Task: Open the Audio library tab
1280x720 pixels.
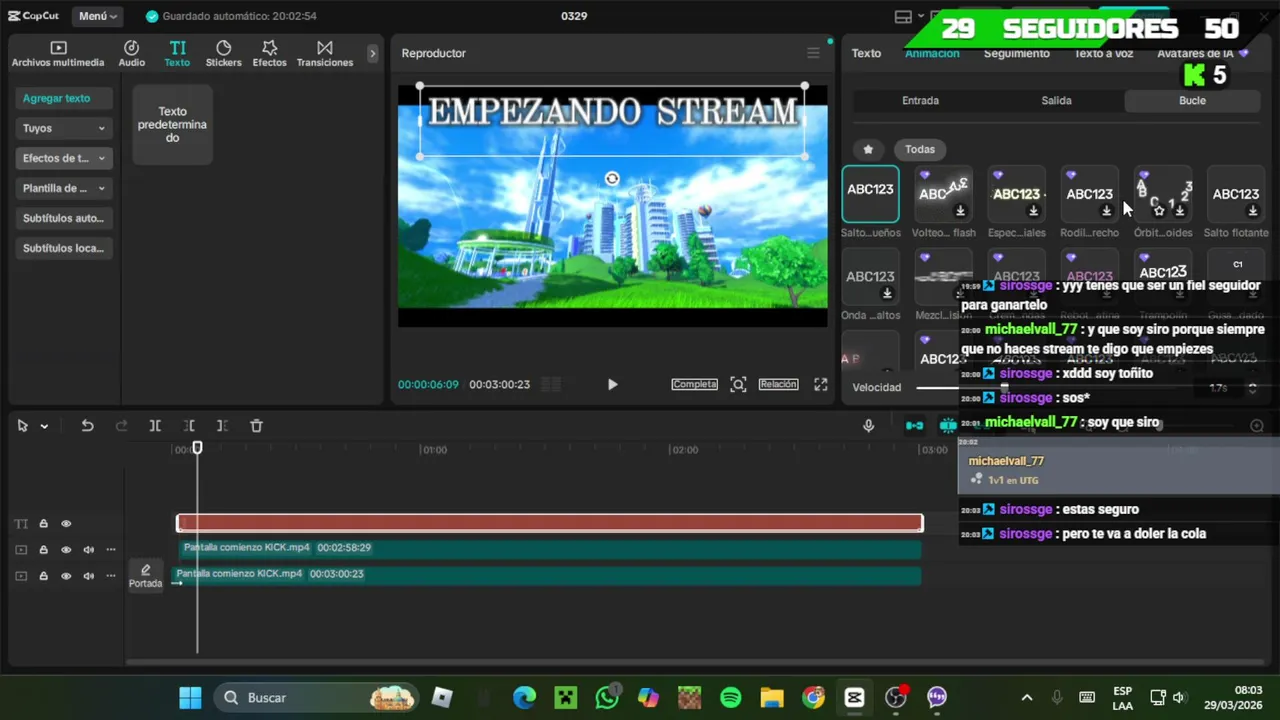Action: [x=132, y=54]
